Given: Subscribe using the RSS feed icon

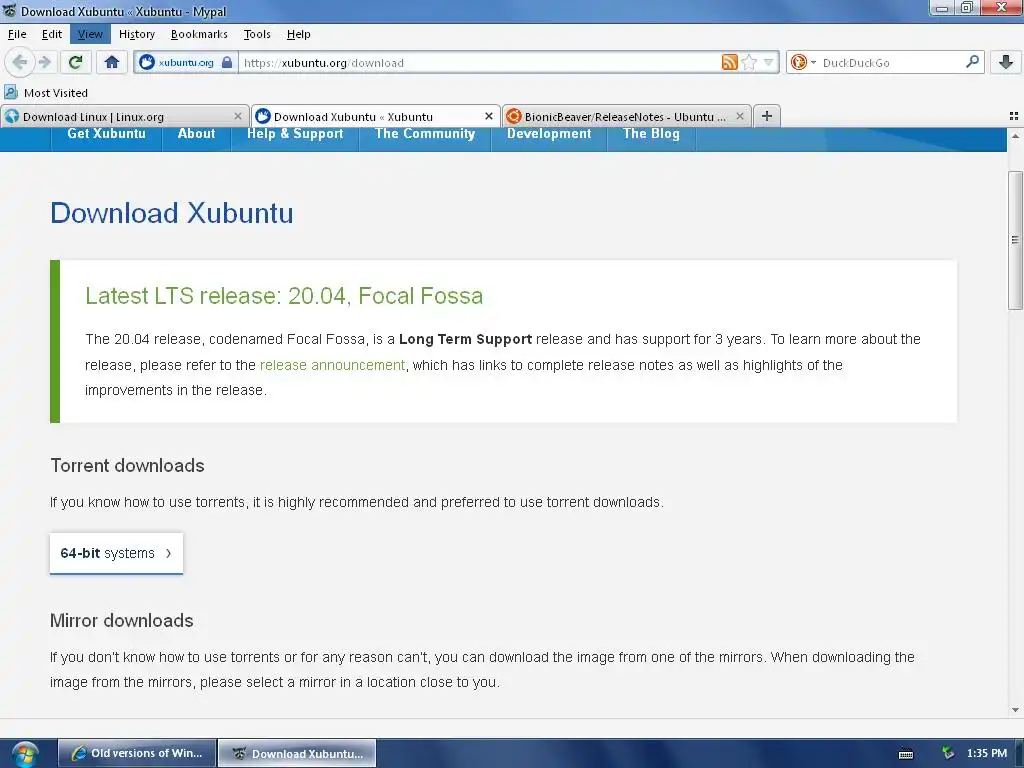Looking at the screenshot, I should (729, 63).
